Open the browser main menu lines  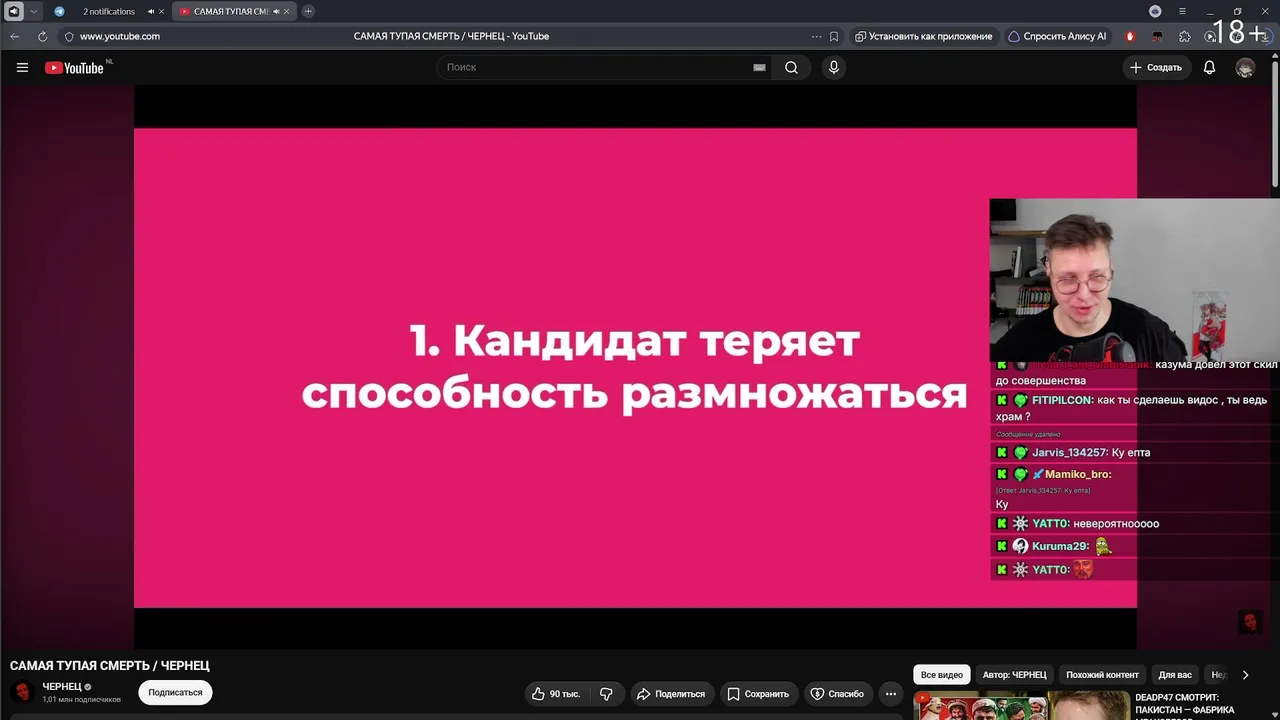coord(1182,11)
